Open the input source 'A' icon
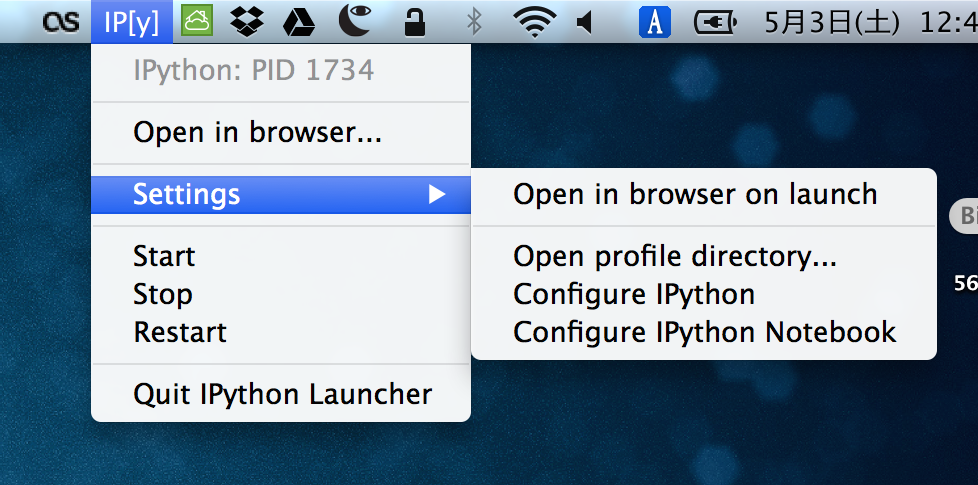This screenshot has height=485, width=978. [x=655, y=22]
